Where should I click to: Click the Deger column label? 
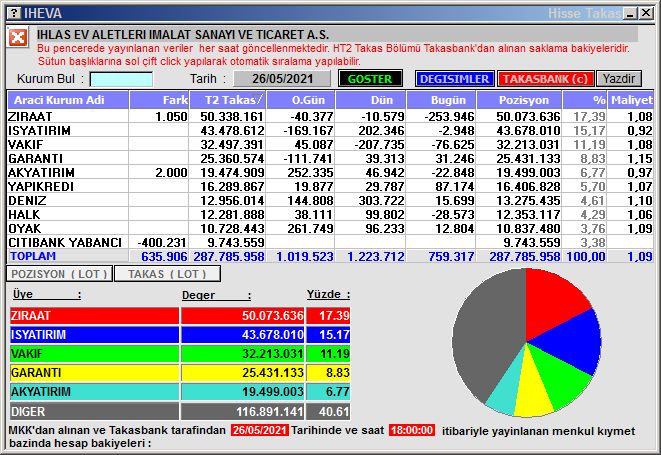point(216,295)
